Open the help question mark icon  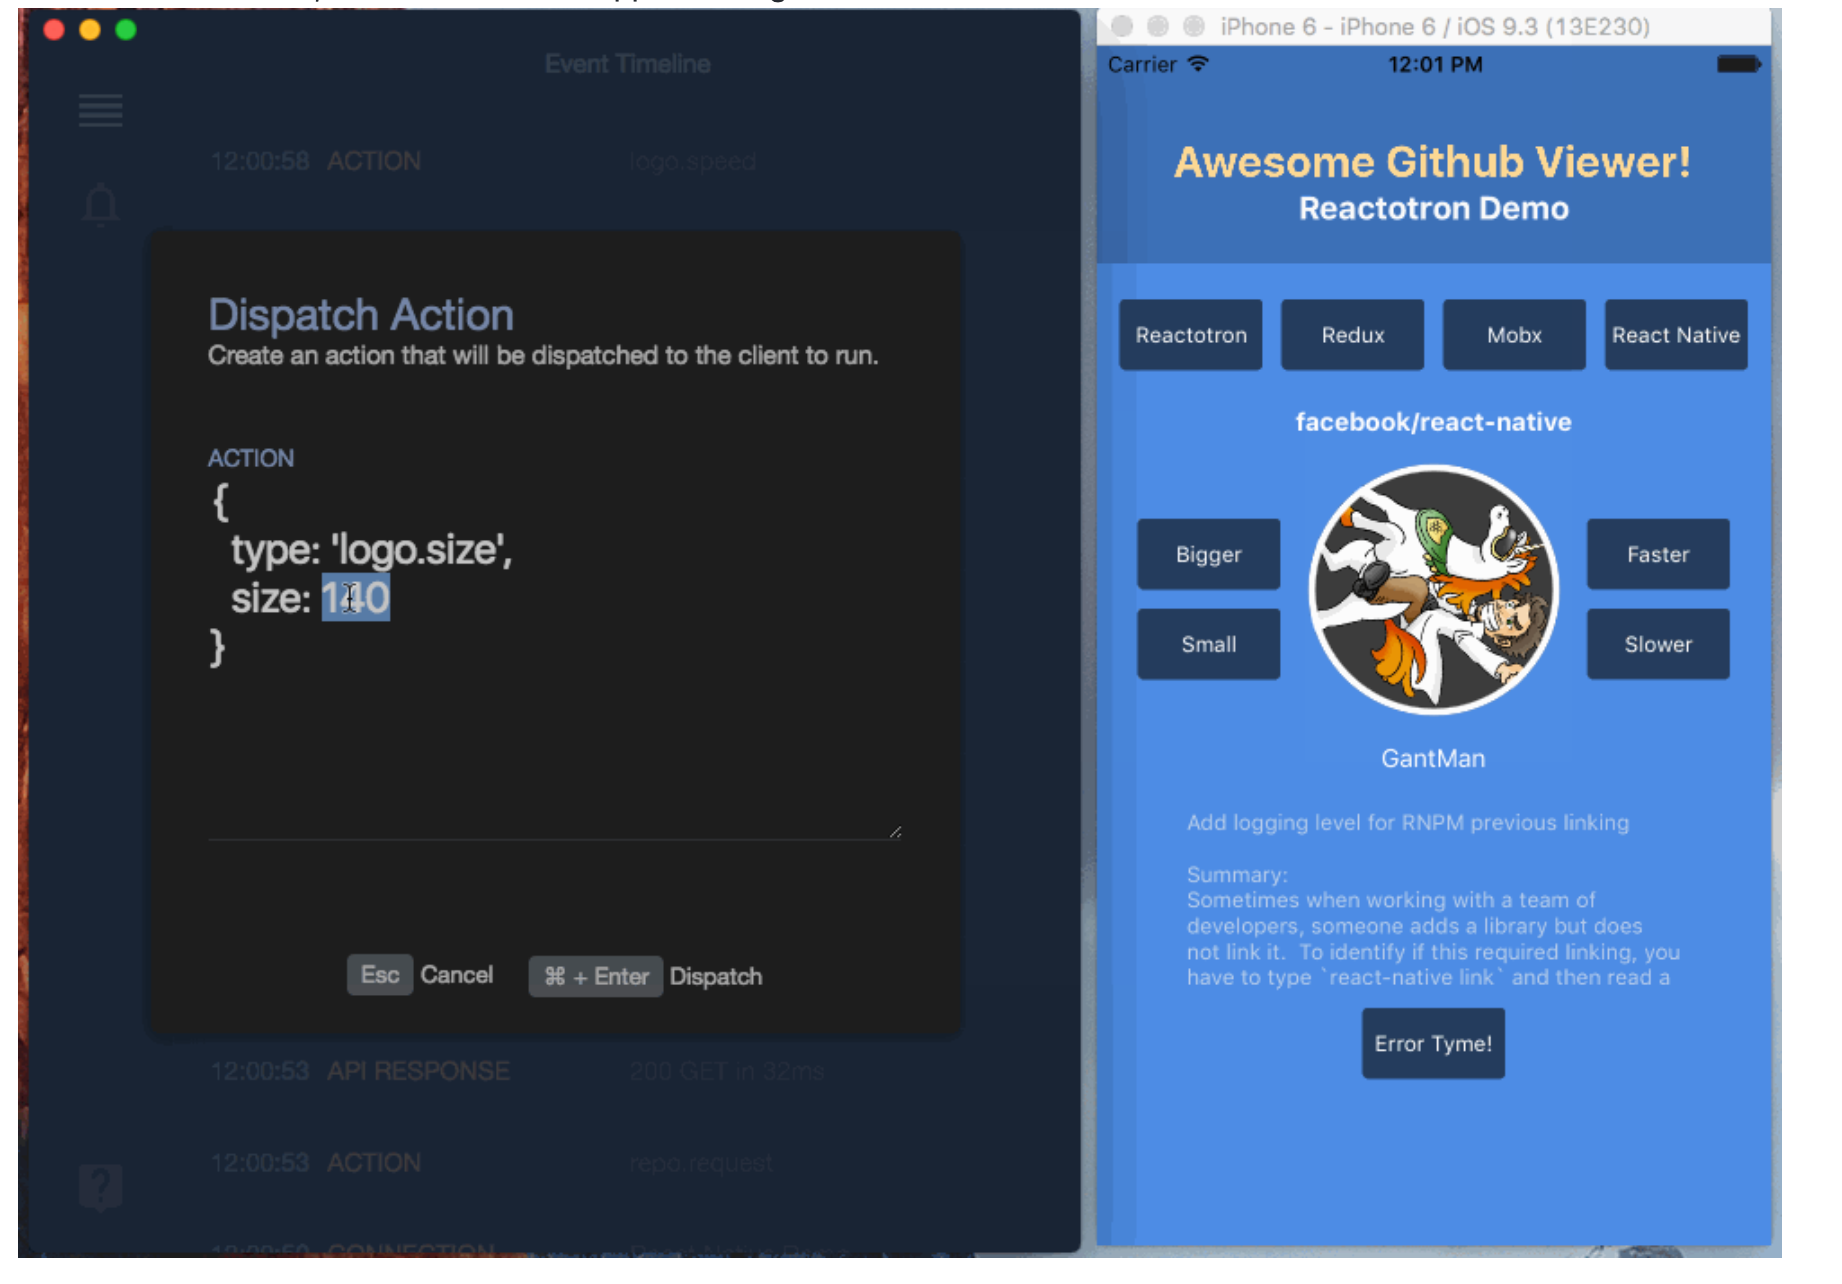pos(100,1187)
